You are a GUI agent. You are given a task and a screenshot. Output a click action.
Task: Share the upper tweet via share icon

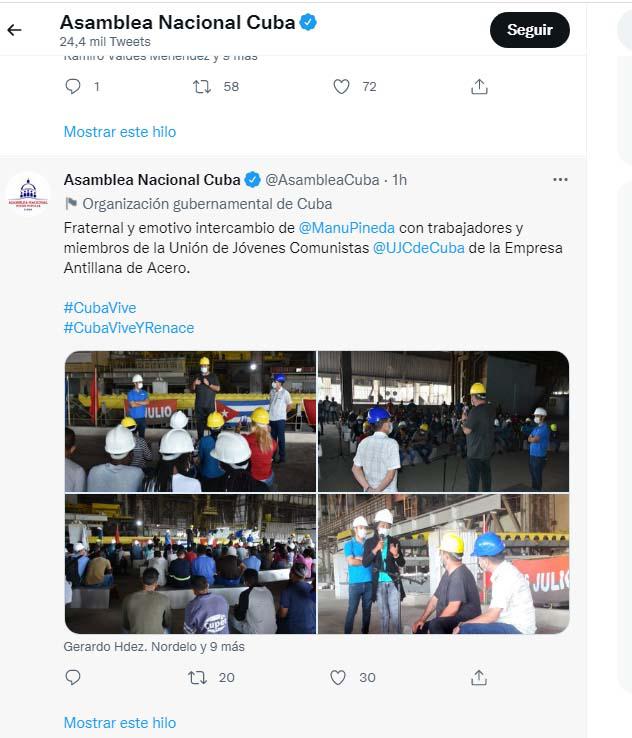(479, 87)
